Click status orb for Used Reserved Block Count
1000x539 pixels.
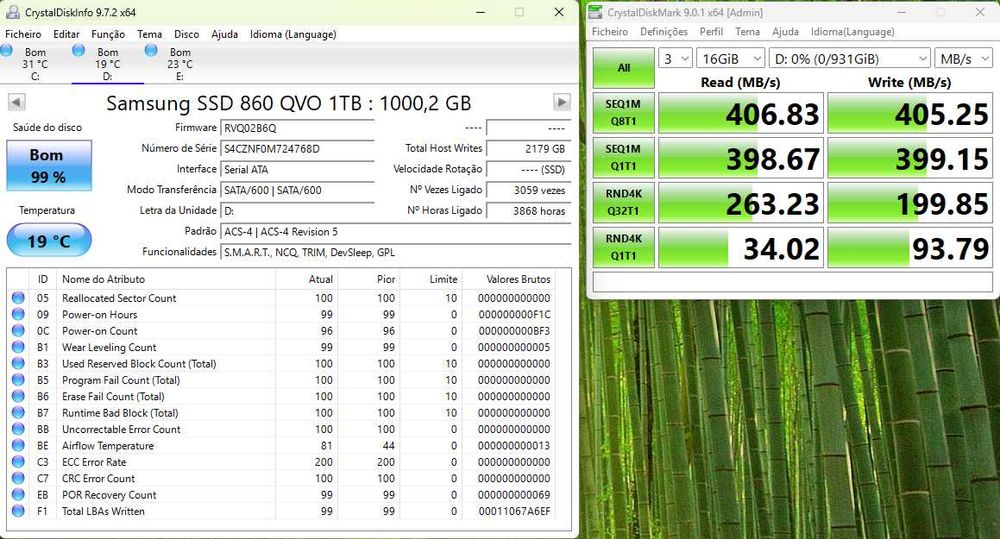click(18, 364)
